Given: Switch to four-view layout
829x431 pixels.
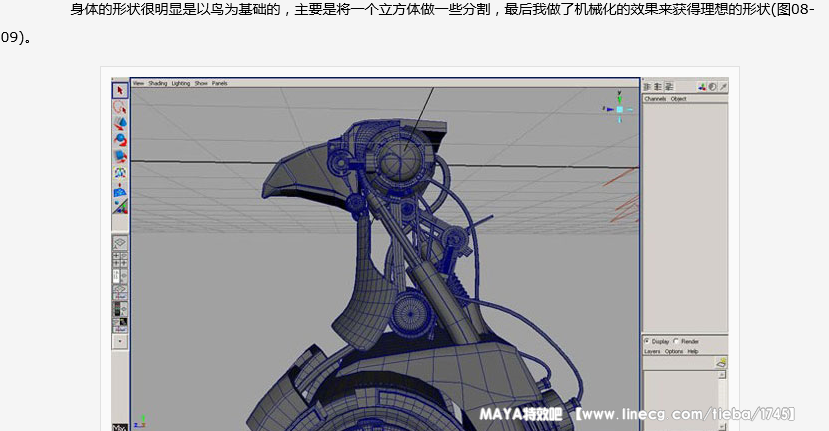Looking at the screenshot, I should click(x=120, y=258).
